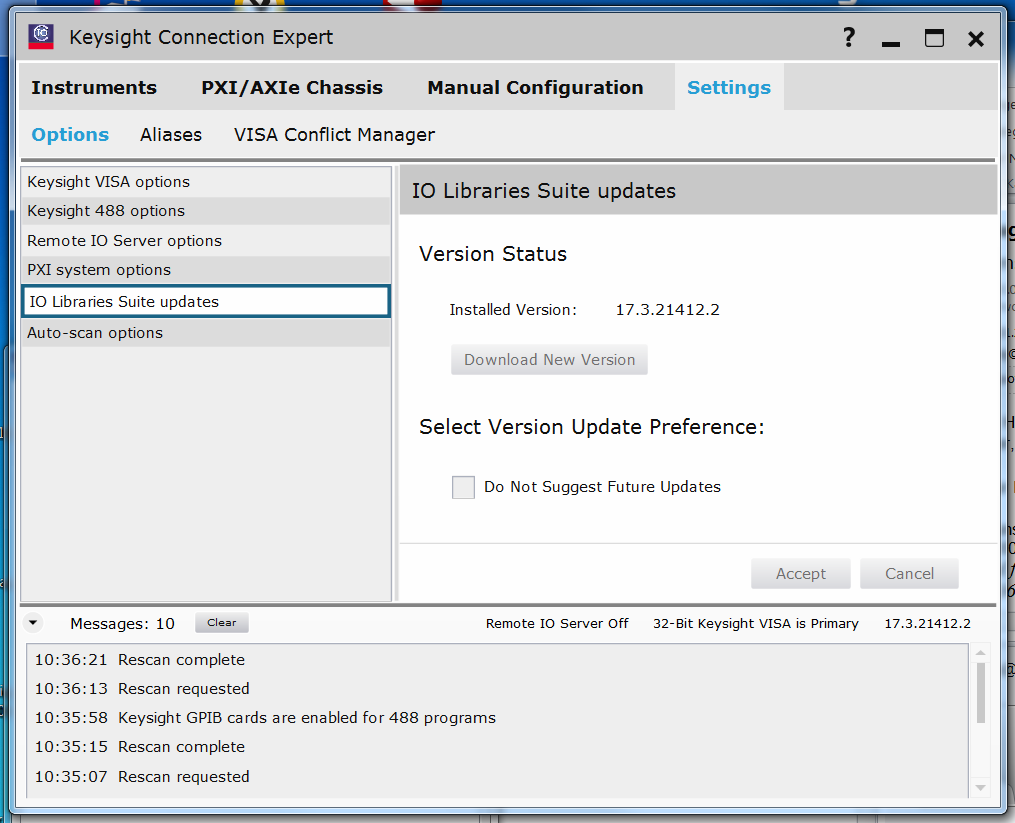The height and width of the screenshot is (823, 1015).
Task: Open help with the question mark icon
Action: tap(849, 38)
